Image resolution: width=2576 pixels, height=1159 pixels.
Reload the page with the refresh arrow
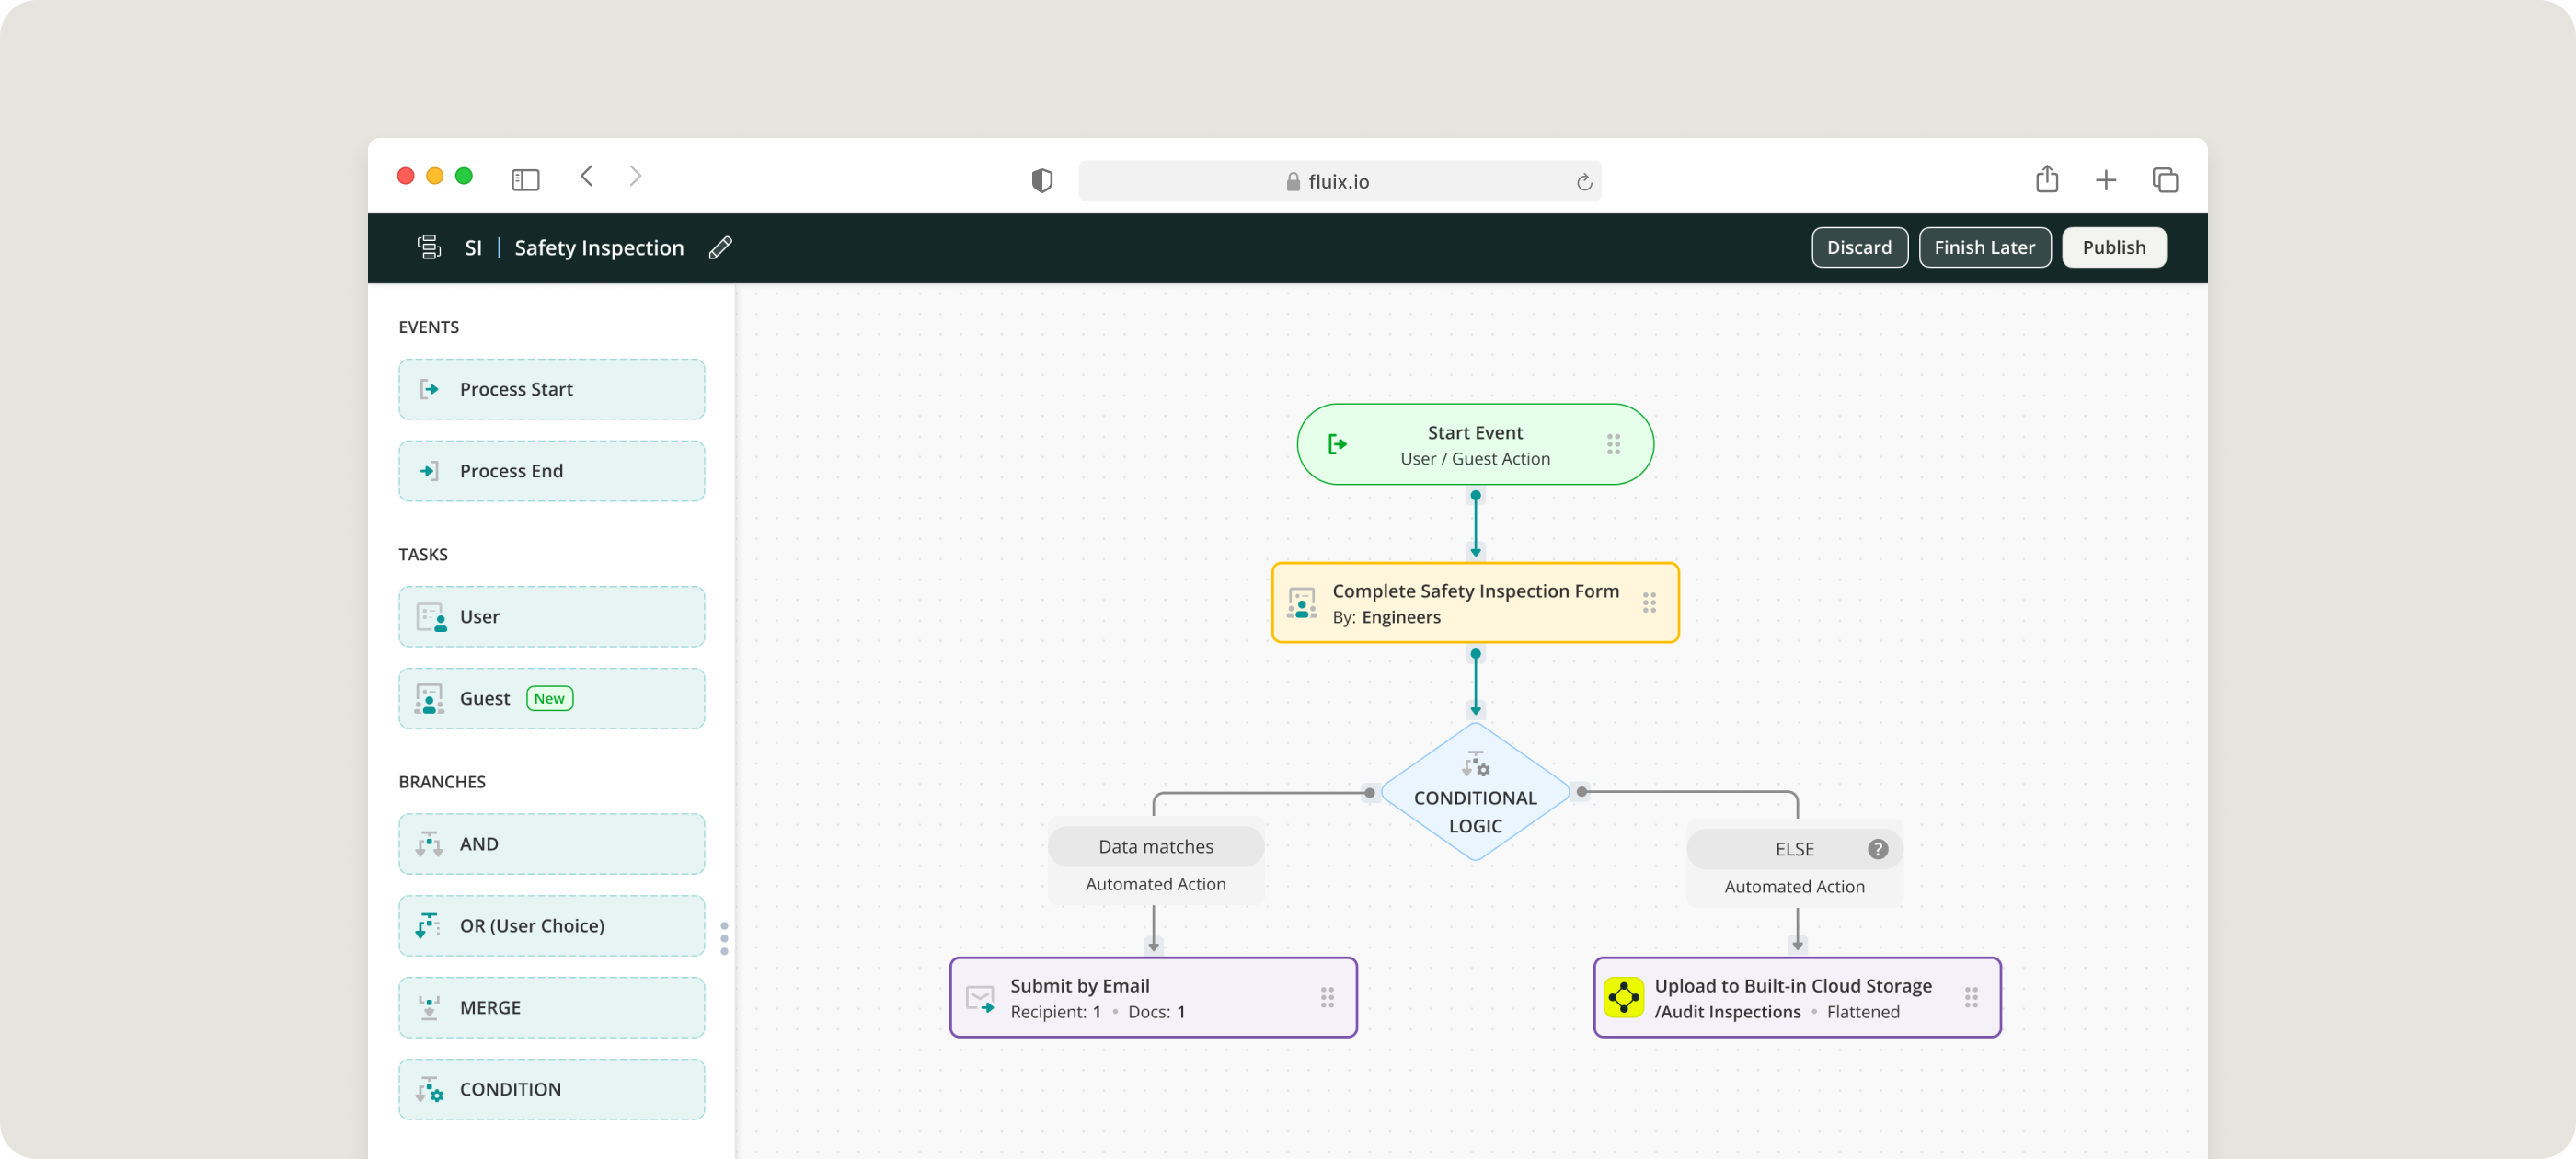click(1583, 182)
